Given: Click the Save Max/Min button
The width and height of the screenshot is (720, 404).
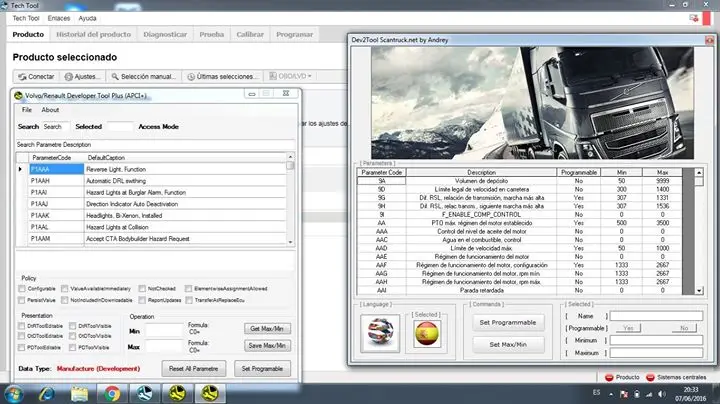Looking at the screenshot, I should [x=267, y=346].
